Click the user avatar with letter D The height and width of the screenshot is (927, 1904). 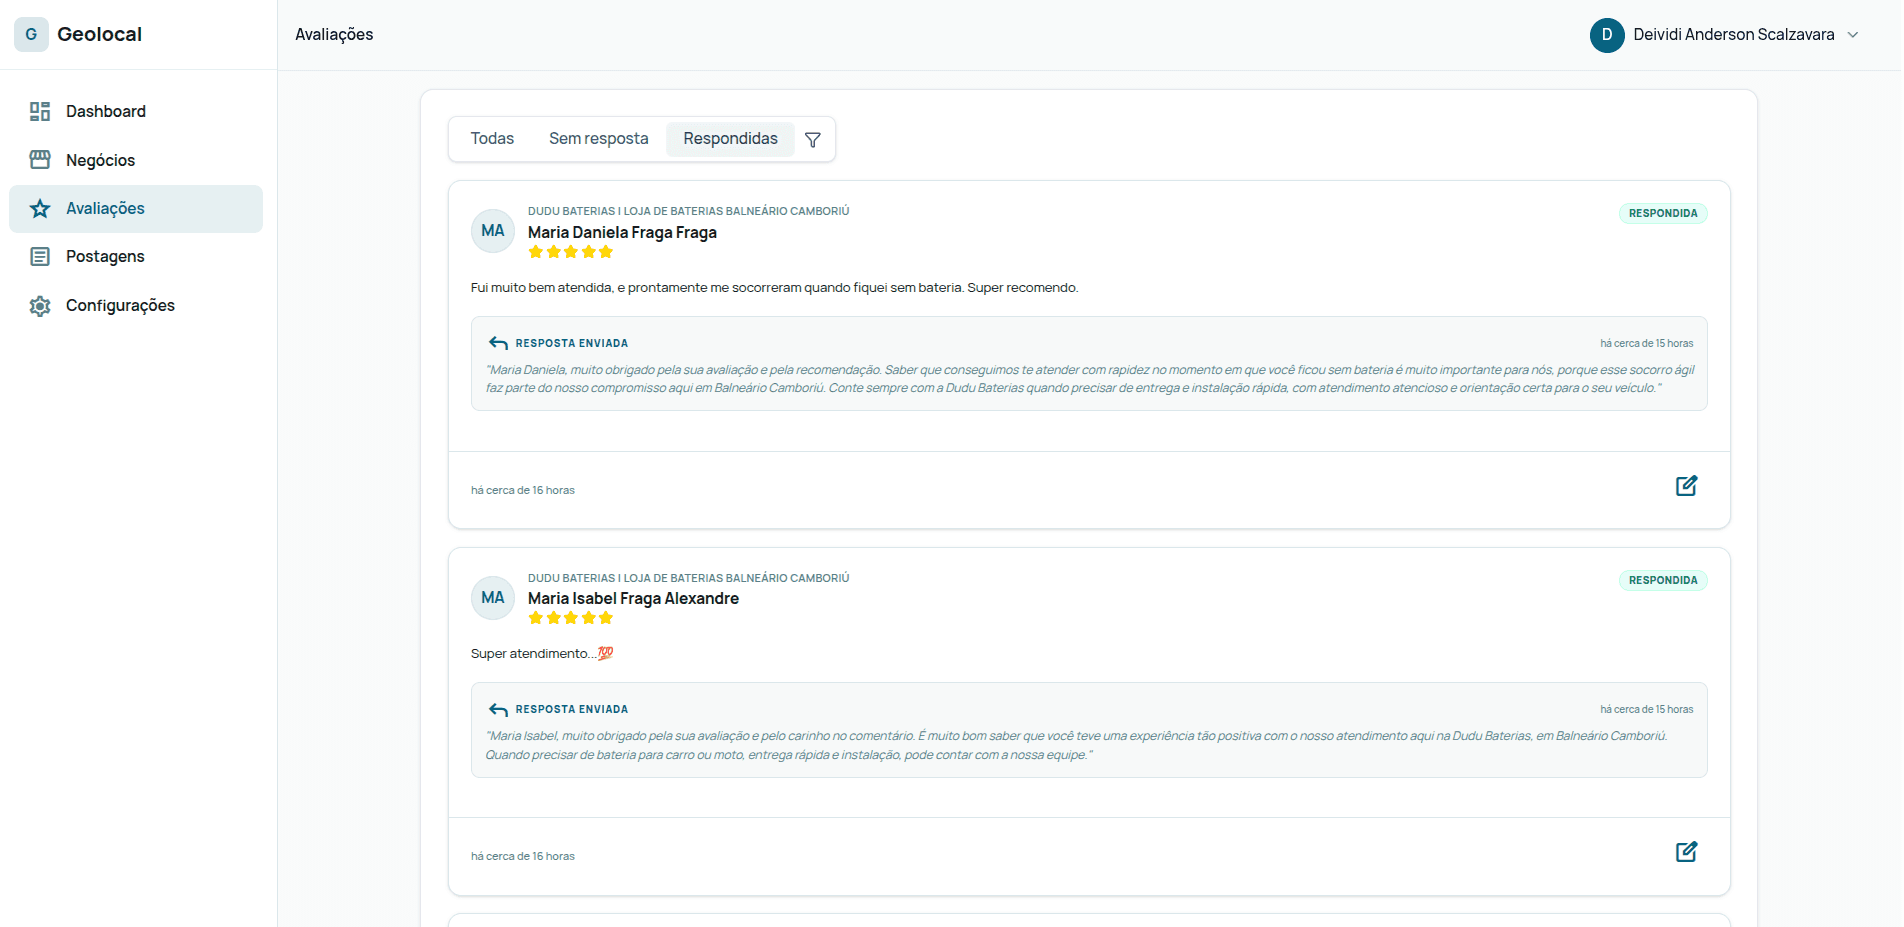[1607, 35]
